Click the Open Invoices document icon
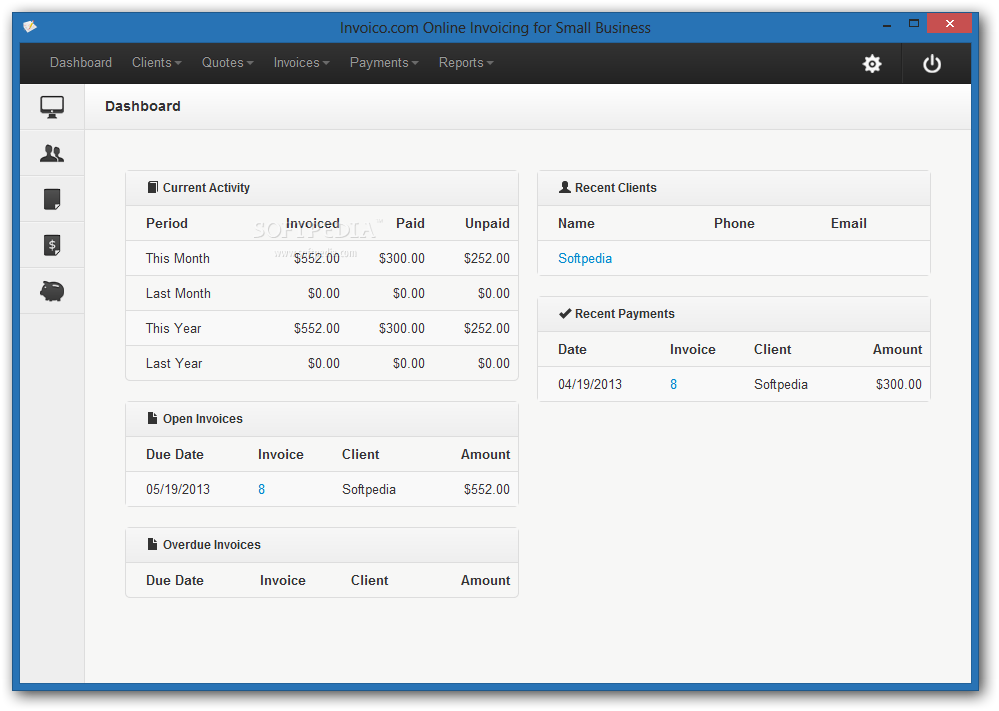The image size is (999, 711). point(152,418)
